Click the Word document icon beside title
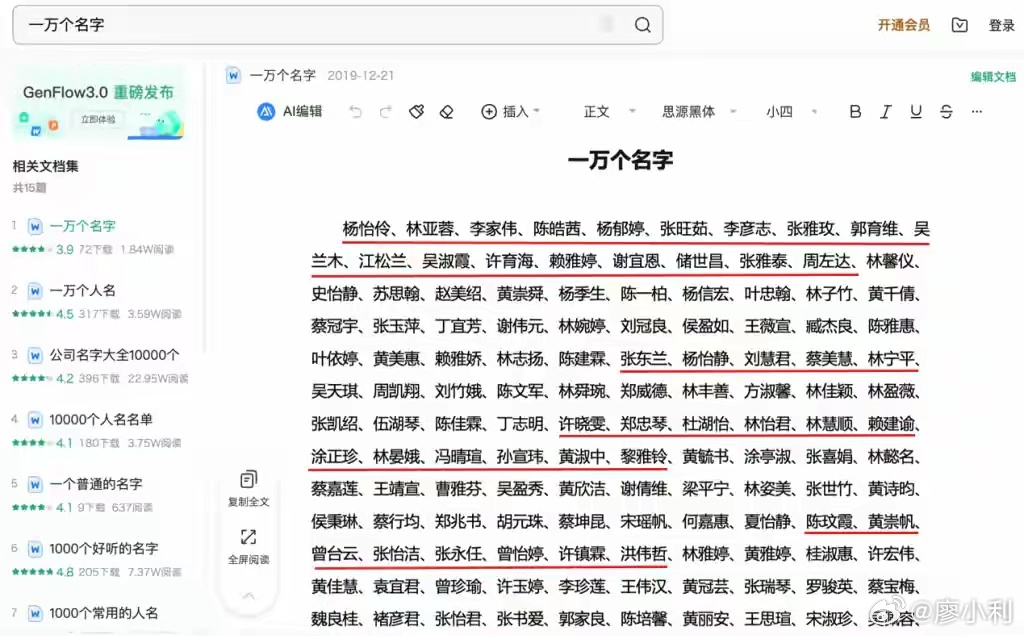This screenshot has height=636, width=1024. [x=233, y=75]
